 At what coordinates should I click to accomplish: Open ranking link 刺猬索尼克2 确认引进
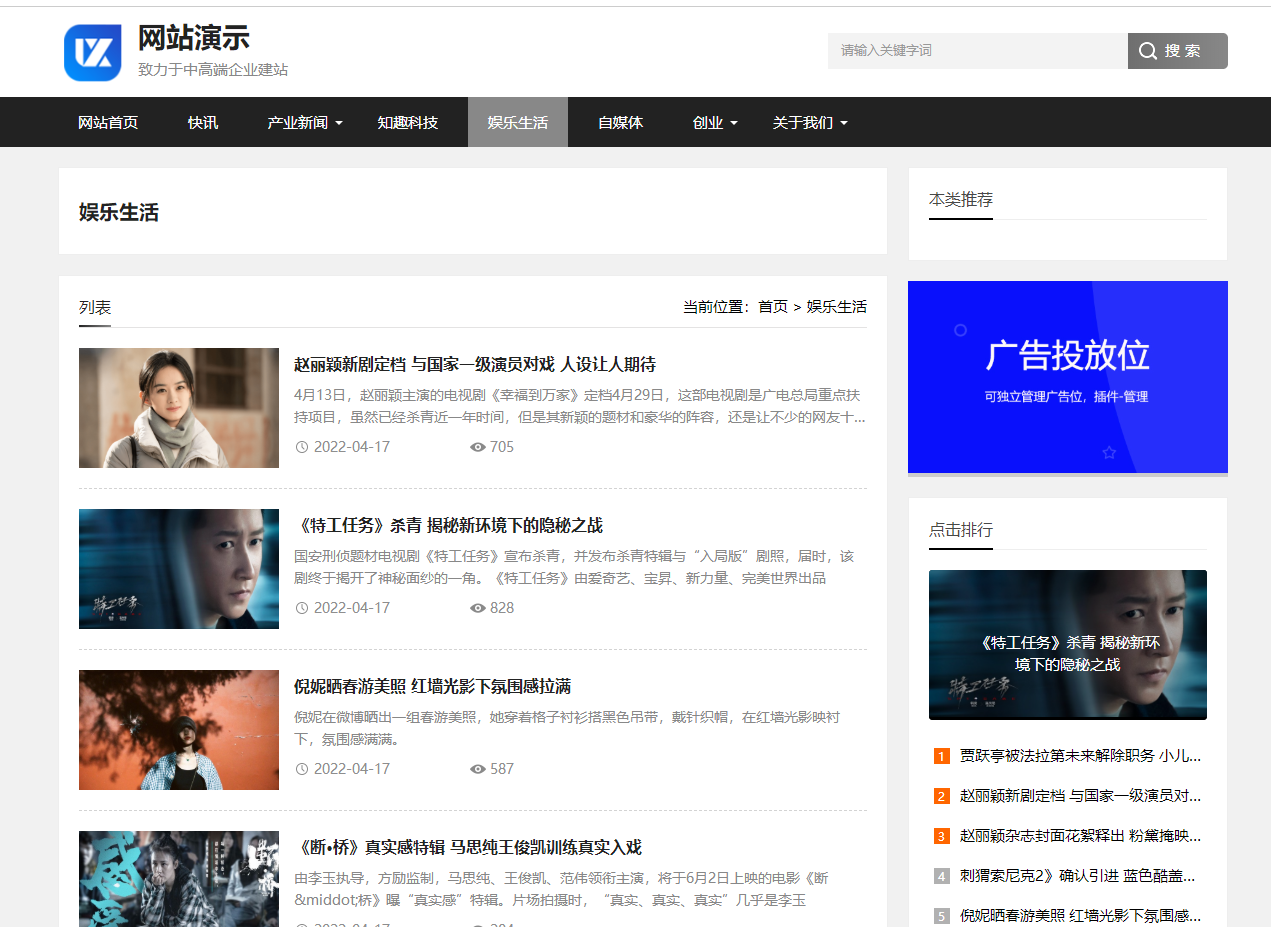1078,876
